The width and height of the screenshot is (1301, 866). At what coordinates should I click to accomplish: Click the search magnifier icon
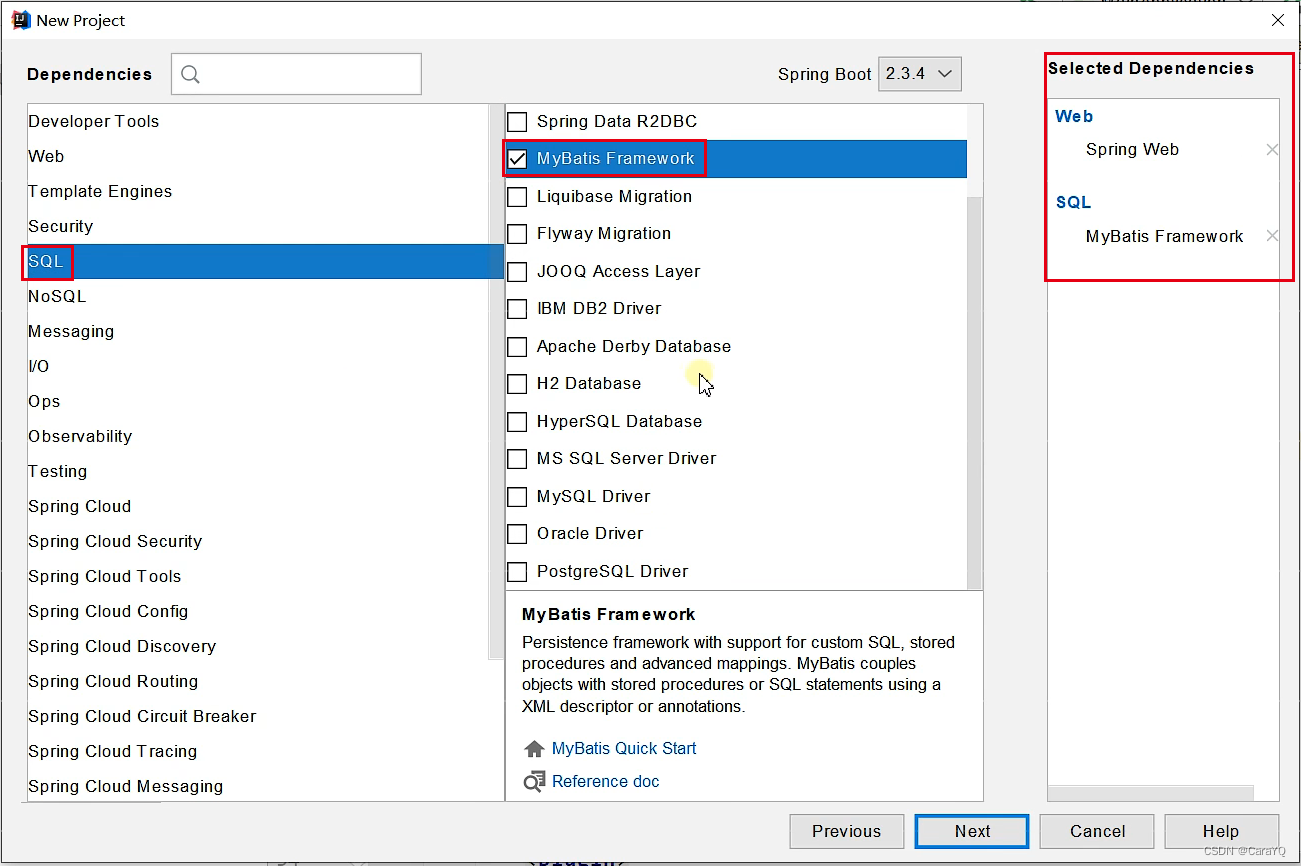tap(190, 74)
